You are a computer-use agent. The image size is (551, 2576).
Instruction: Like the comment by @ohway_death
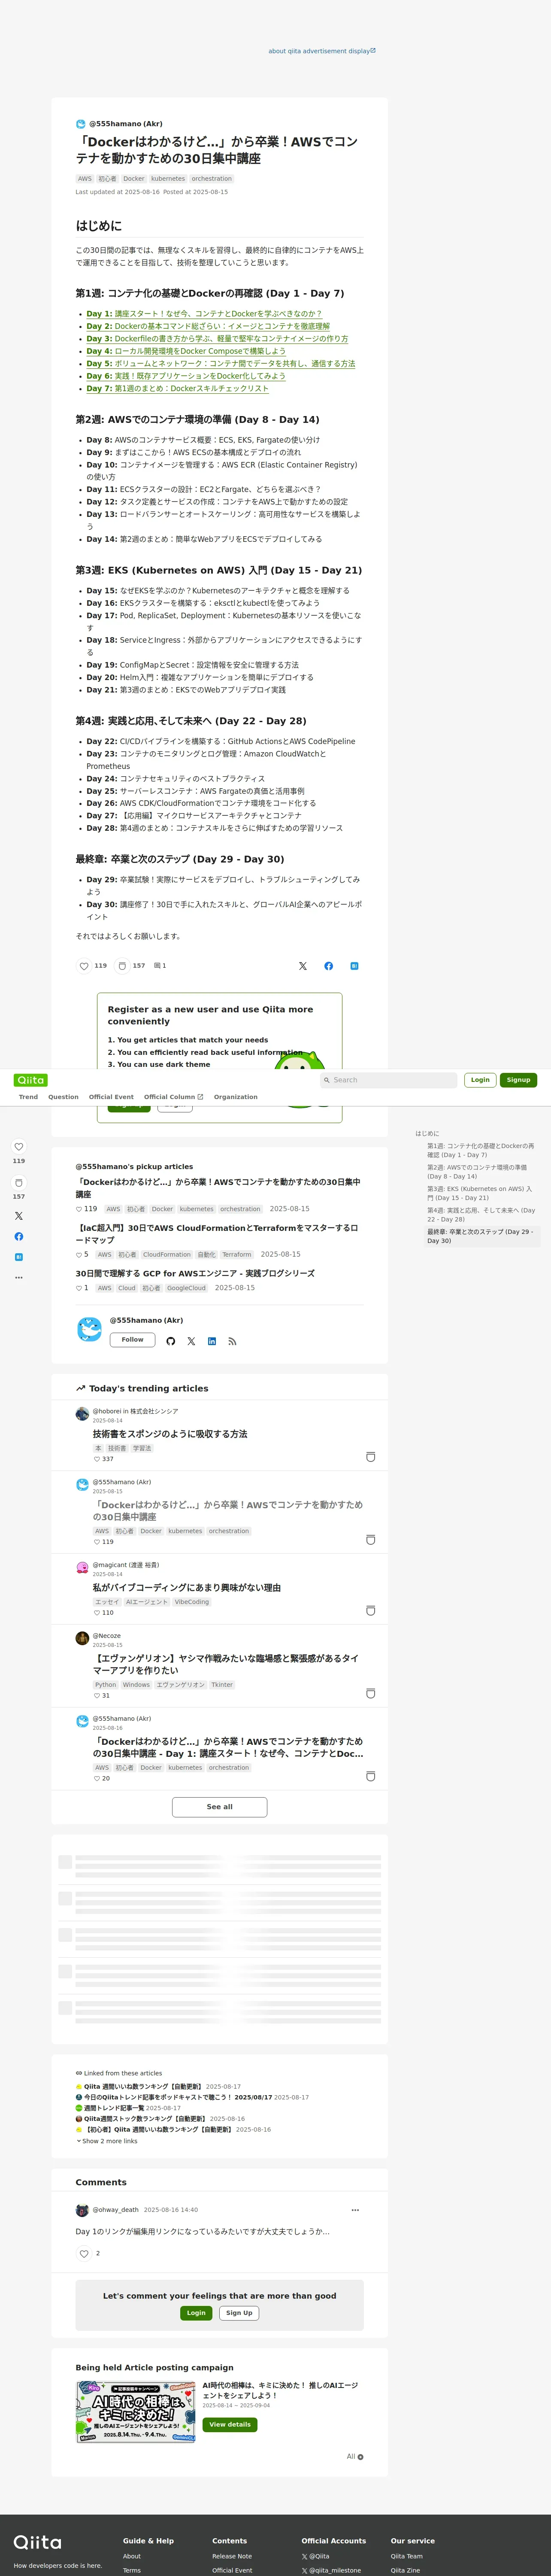pos(84,2254)
